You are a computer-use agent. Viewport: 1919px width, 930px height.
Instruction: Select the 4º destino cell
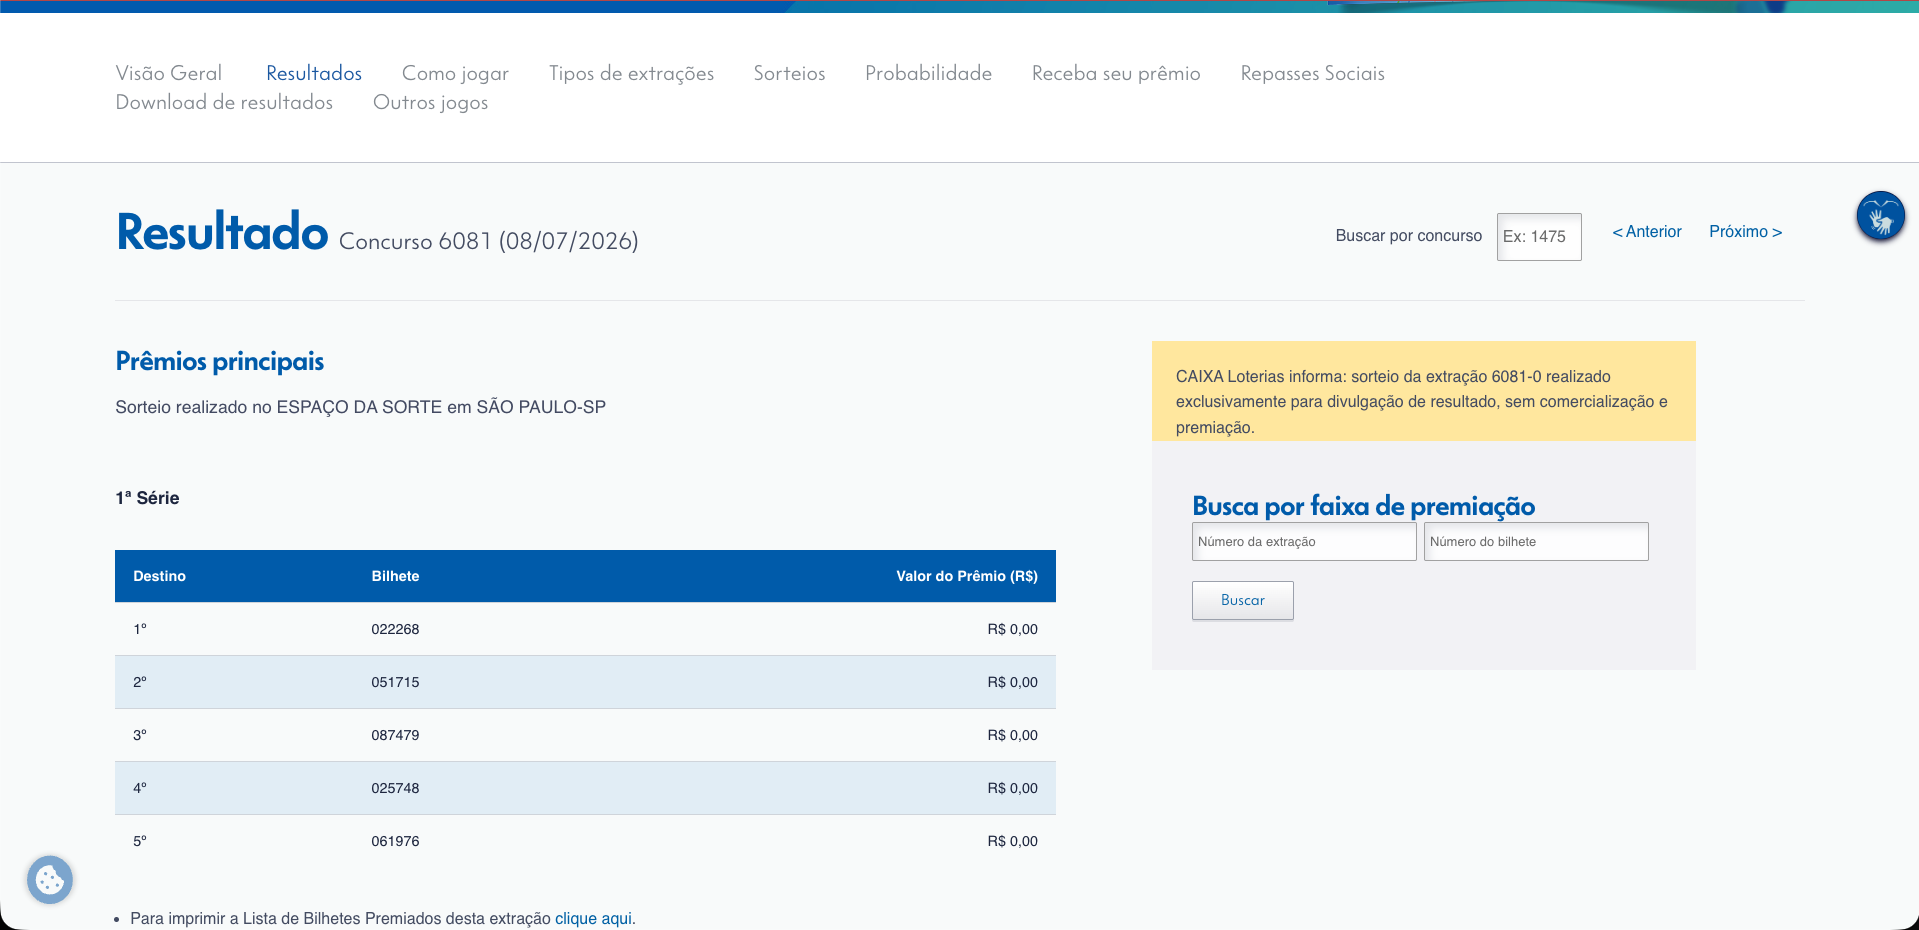[x=140, y=788]
